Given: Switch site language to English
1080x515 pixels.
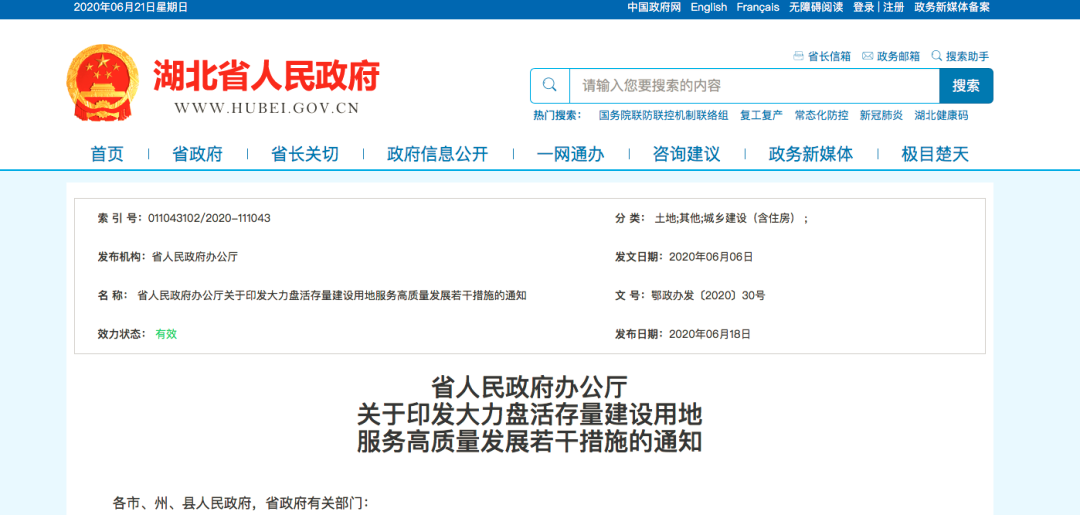Looking at the screenshot, I should (x=708, y=7).
